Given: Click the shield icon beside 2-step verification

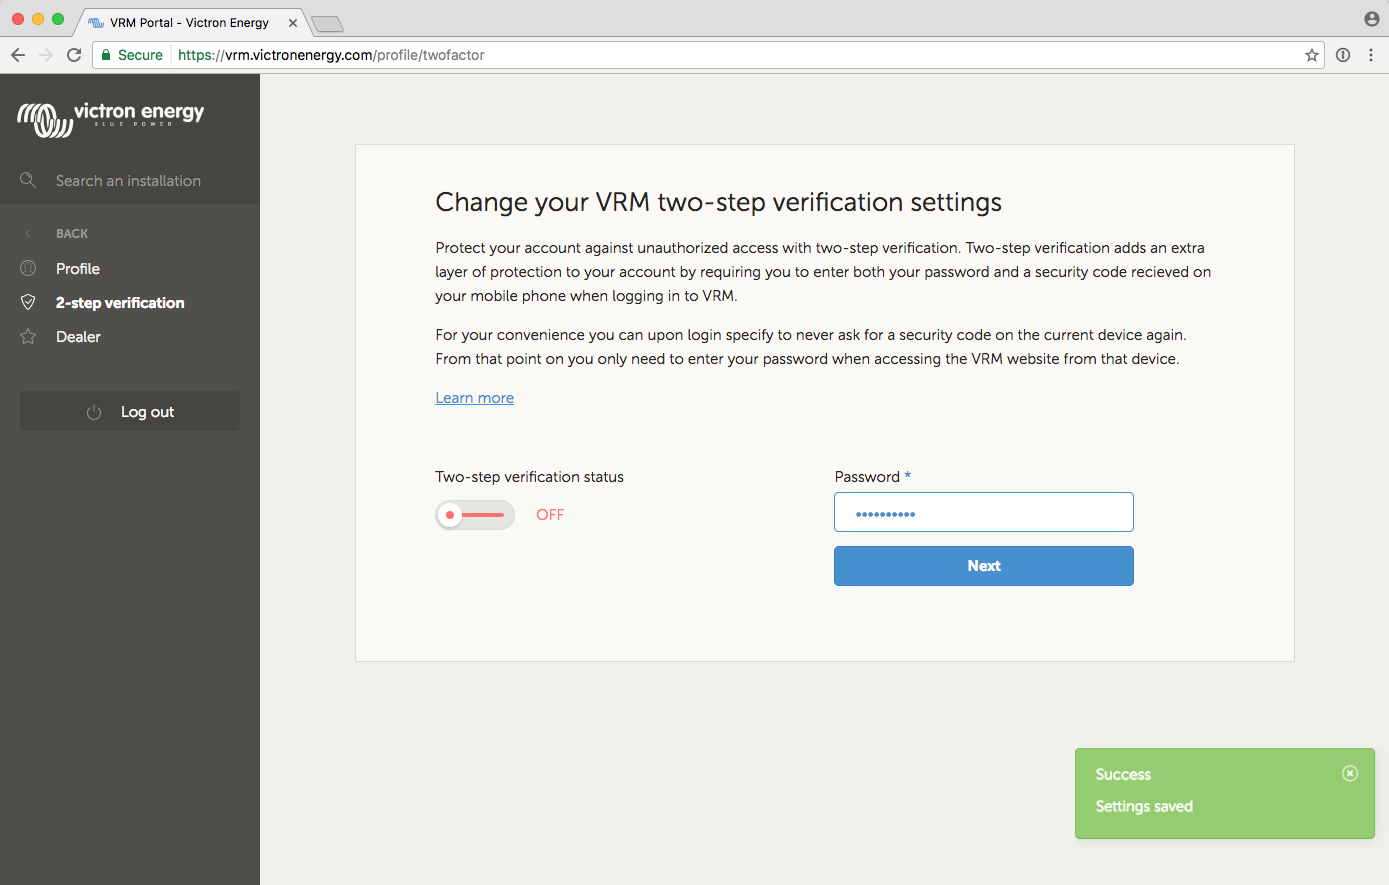Looking at the screenshot, I should (x=28, y=302).
